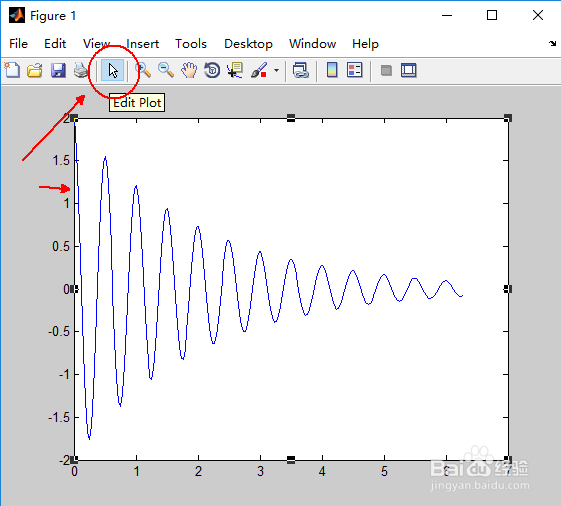The image size is (561, 506).
Task: Close the Figure 1 window
Action: tap(538, 15)
